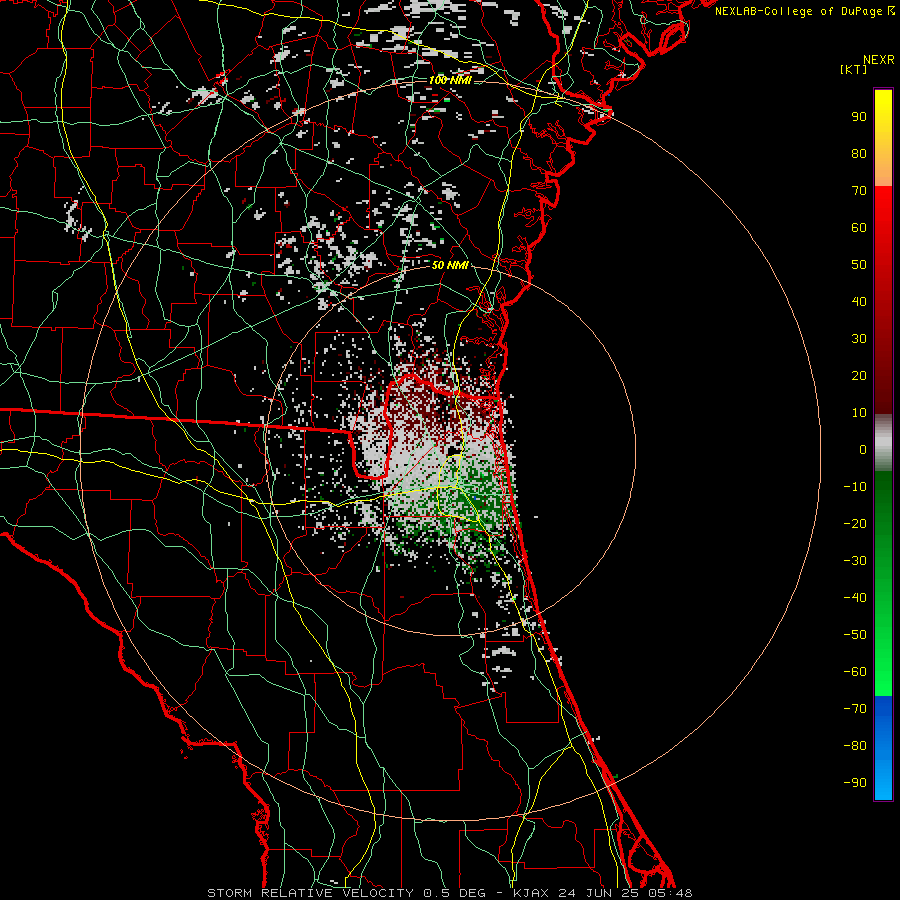Click the 05:48 timestamp in the caption
This screenshot has width=900, height=900.
pos(670,893)
